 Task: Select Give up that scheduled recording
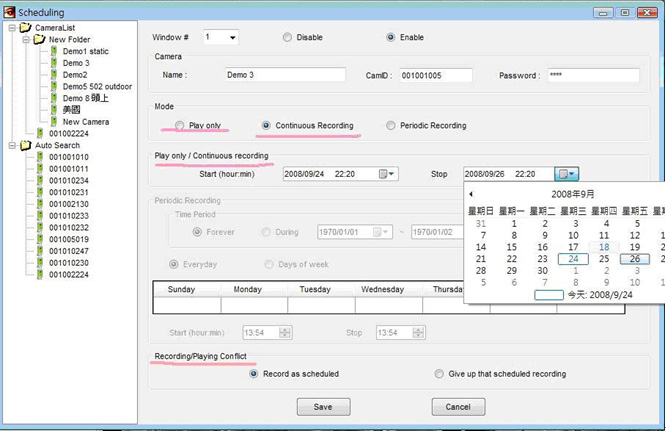point(440,374)
